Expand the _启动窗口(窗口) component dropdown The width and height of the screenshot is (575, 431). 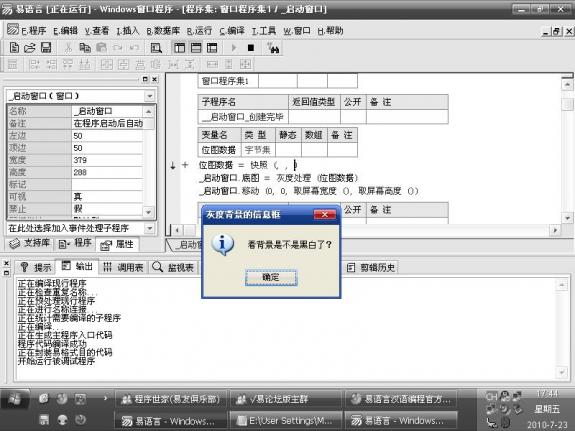150,96
